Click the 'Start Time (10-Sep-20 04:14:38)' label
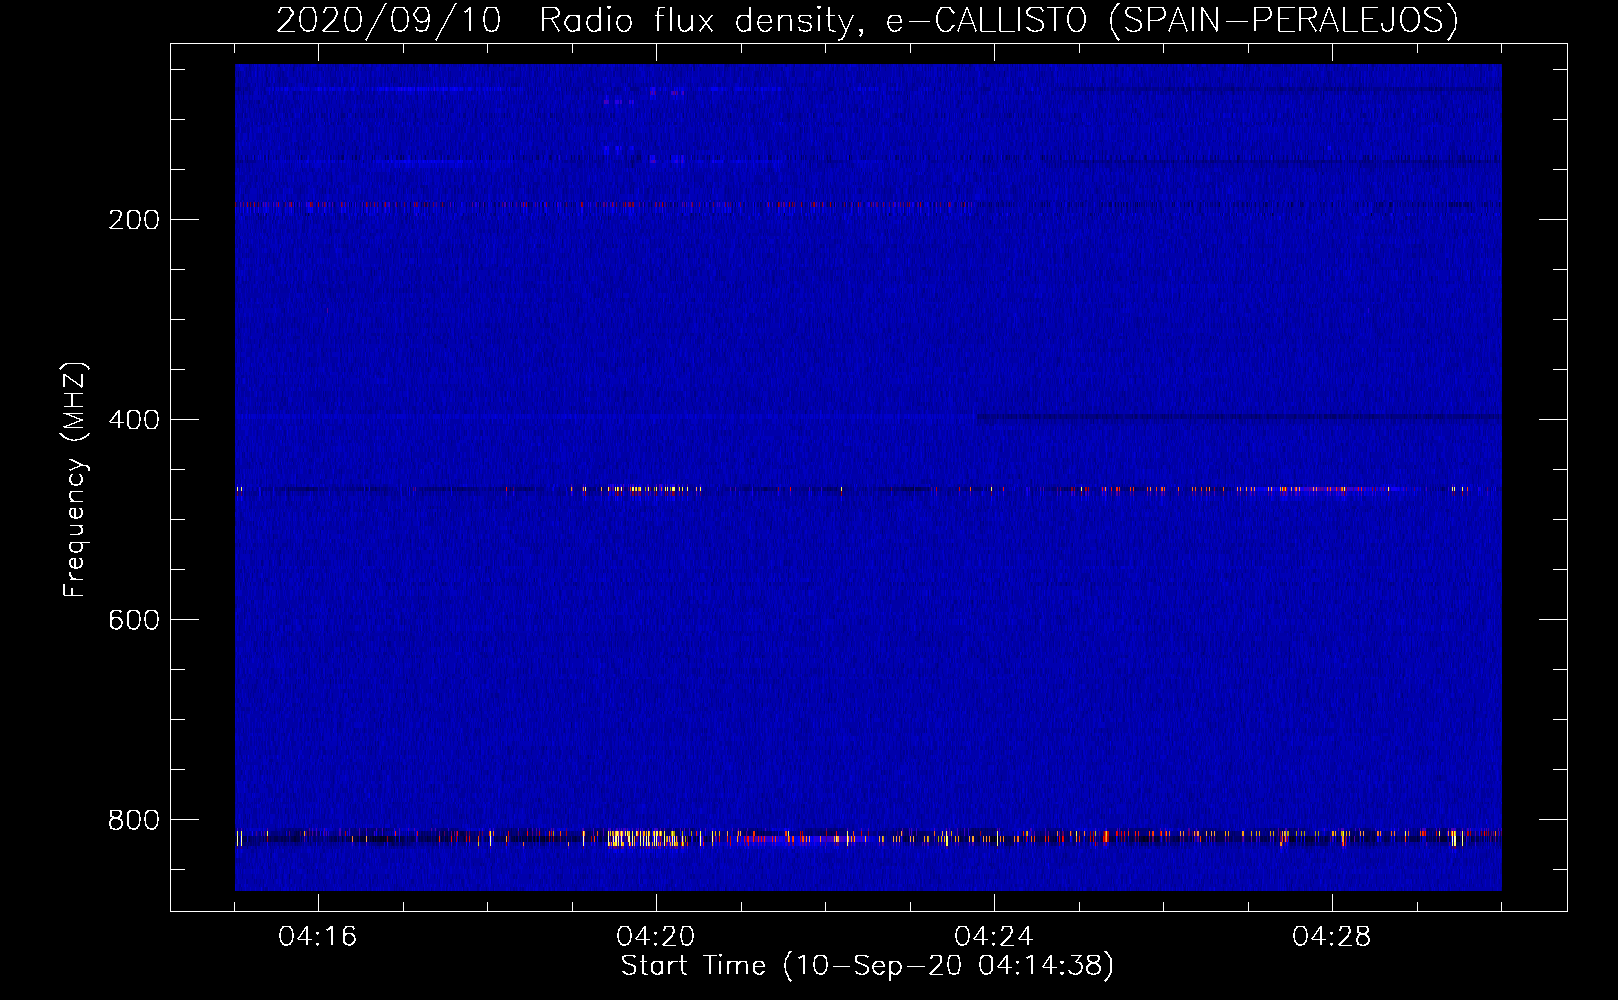The height and width of the screenshot is (1000, 1618). click(x=867, y=966)
